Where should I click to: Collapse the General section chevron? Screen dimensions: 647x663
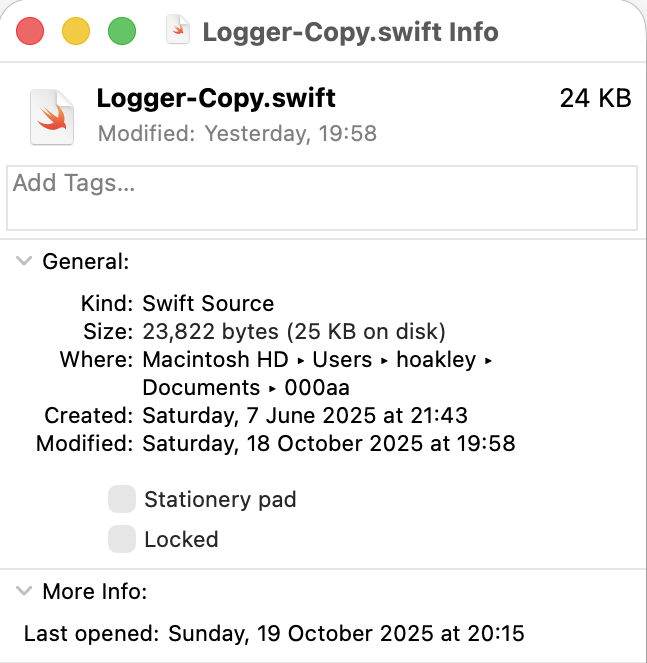(x=22, y=262)
